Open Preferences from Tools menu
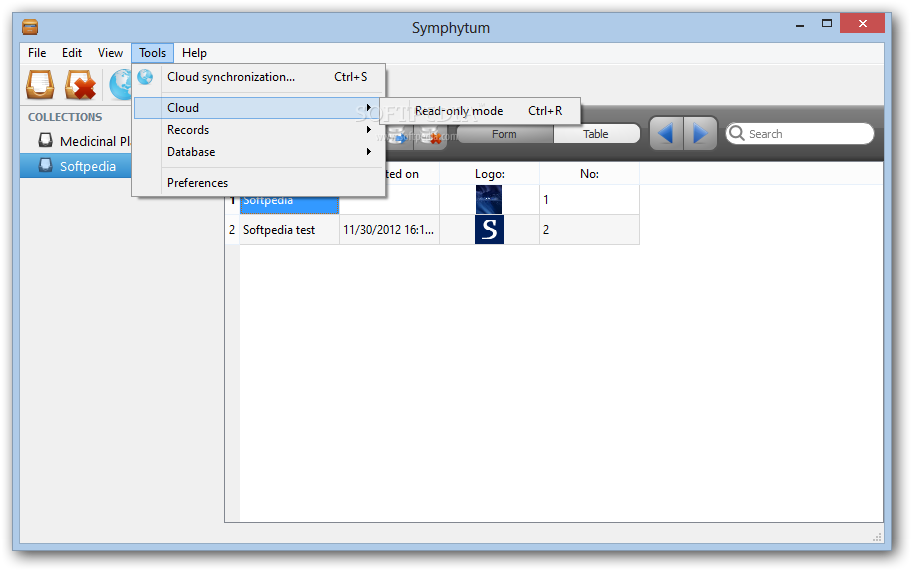 [259, 183]
